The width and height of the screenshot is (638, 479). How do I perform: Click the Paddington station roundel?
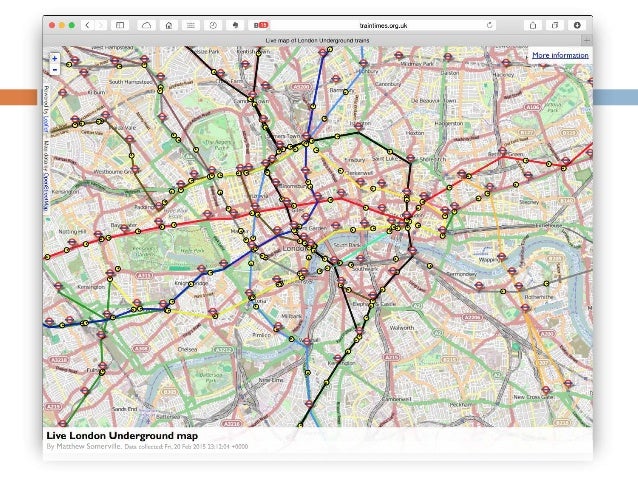coord(158,206)
